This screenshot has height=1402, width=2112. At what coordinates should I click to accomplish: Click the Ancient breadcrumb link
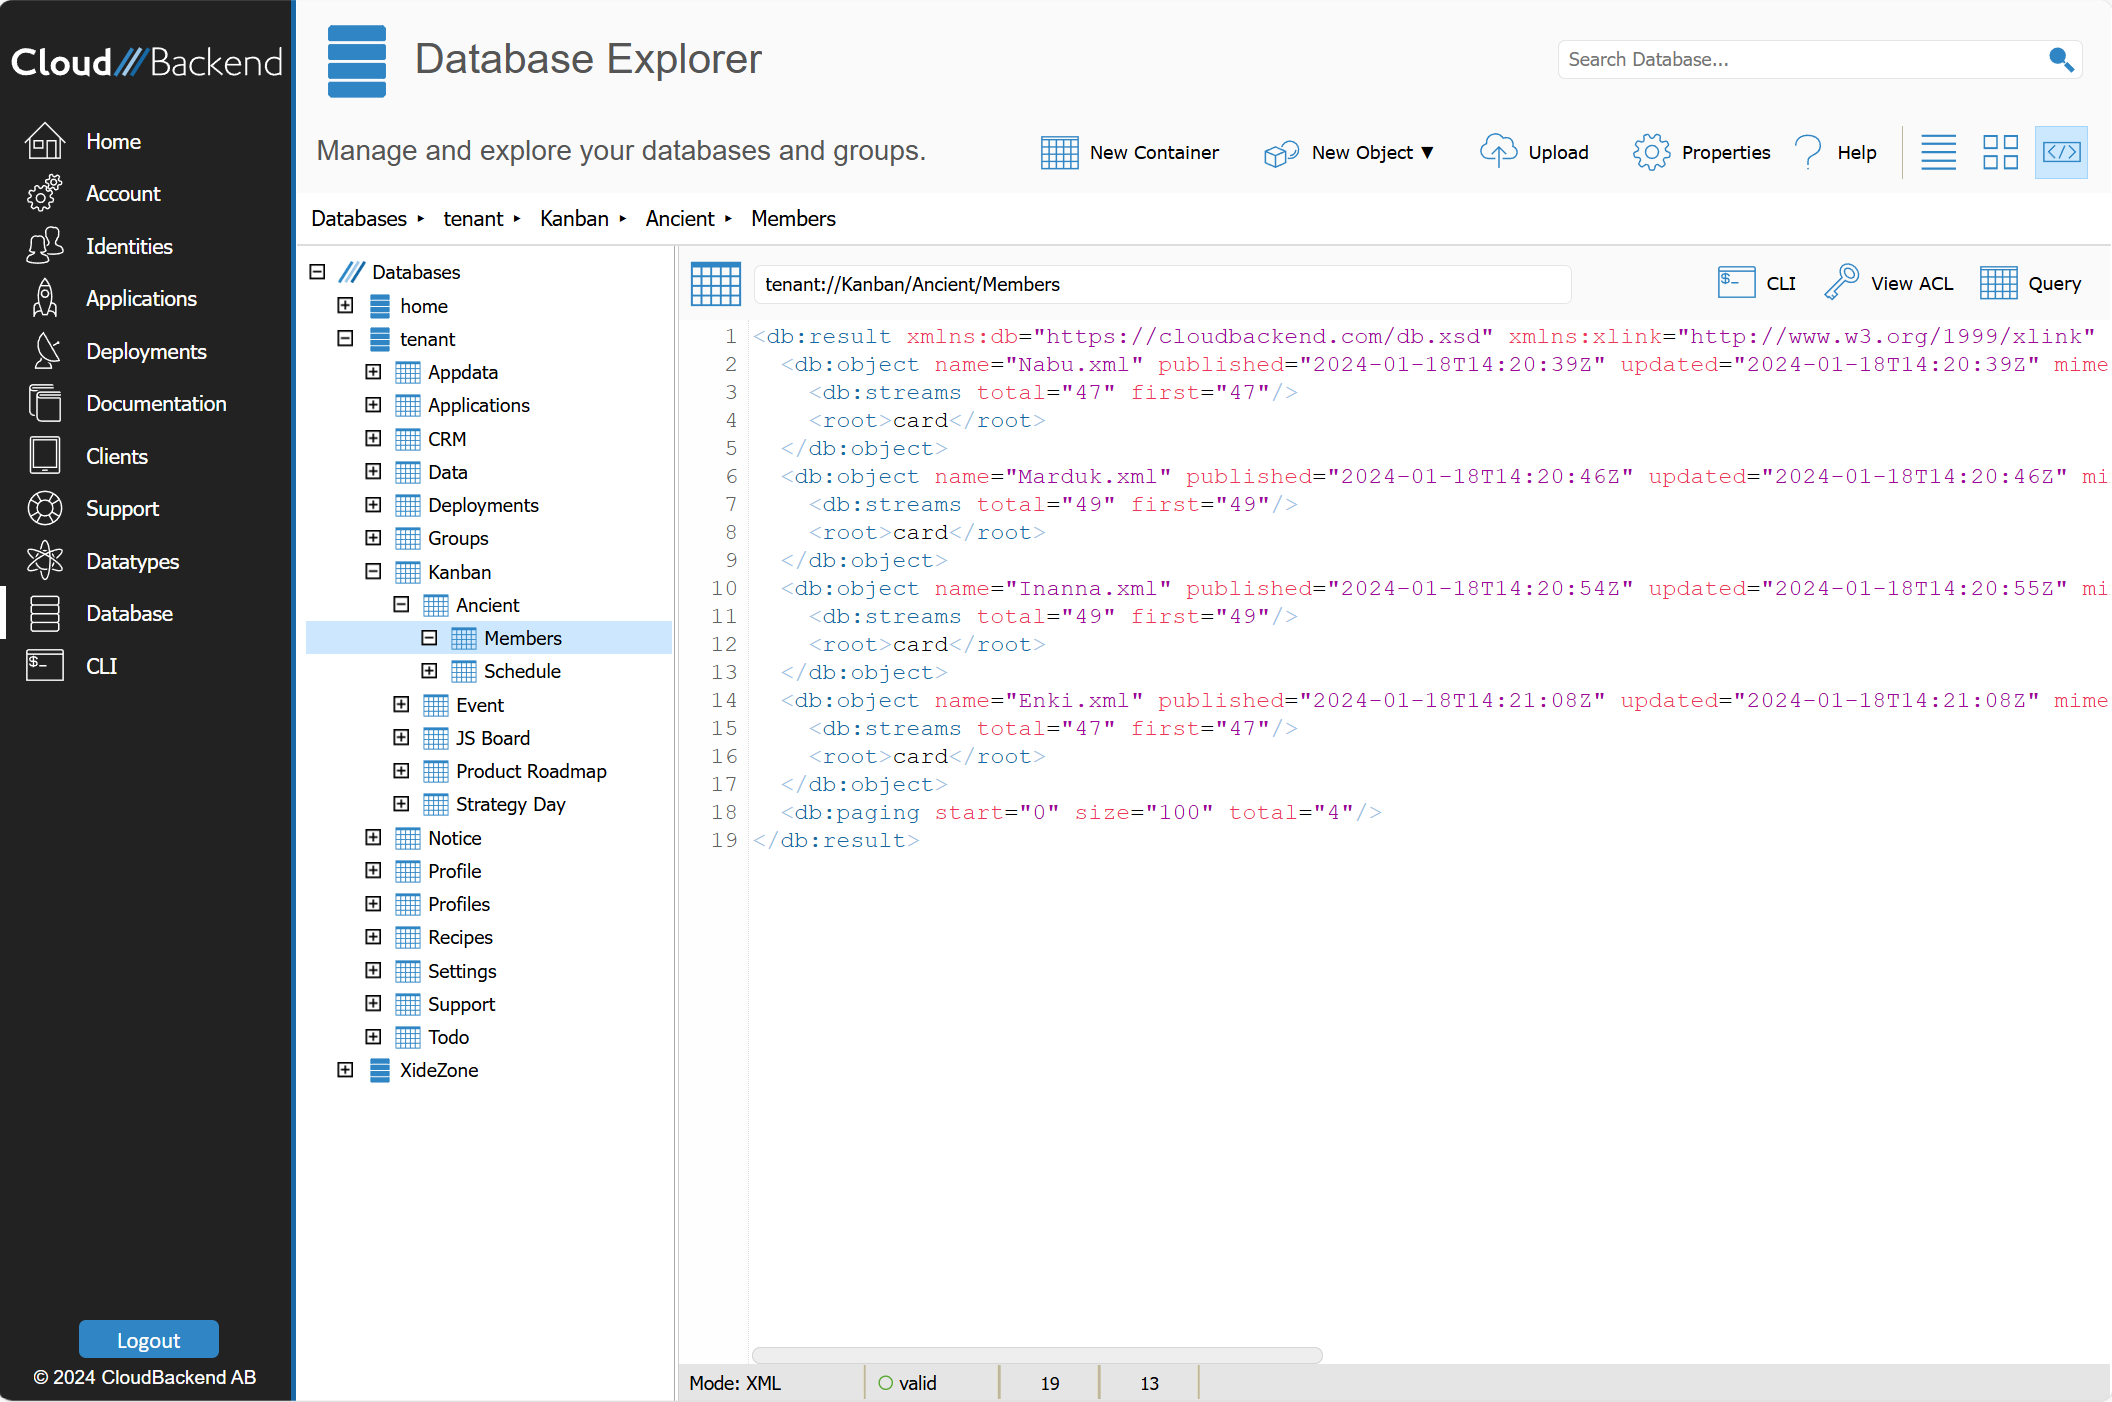[679, 219]
